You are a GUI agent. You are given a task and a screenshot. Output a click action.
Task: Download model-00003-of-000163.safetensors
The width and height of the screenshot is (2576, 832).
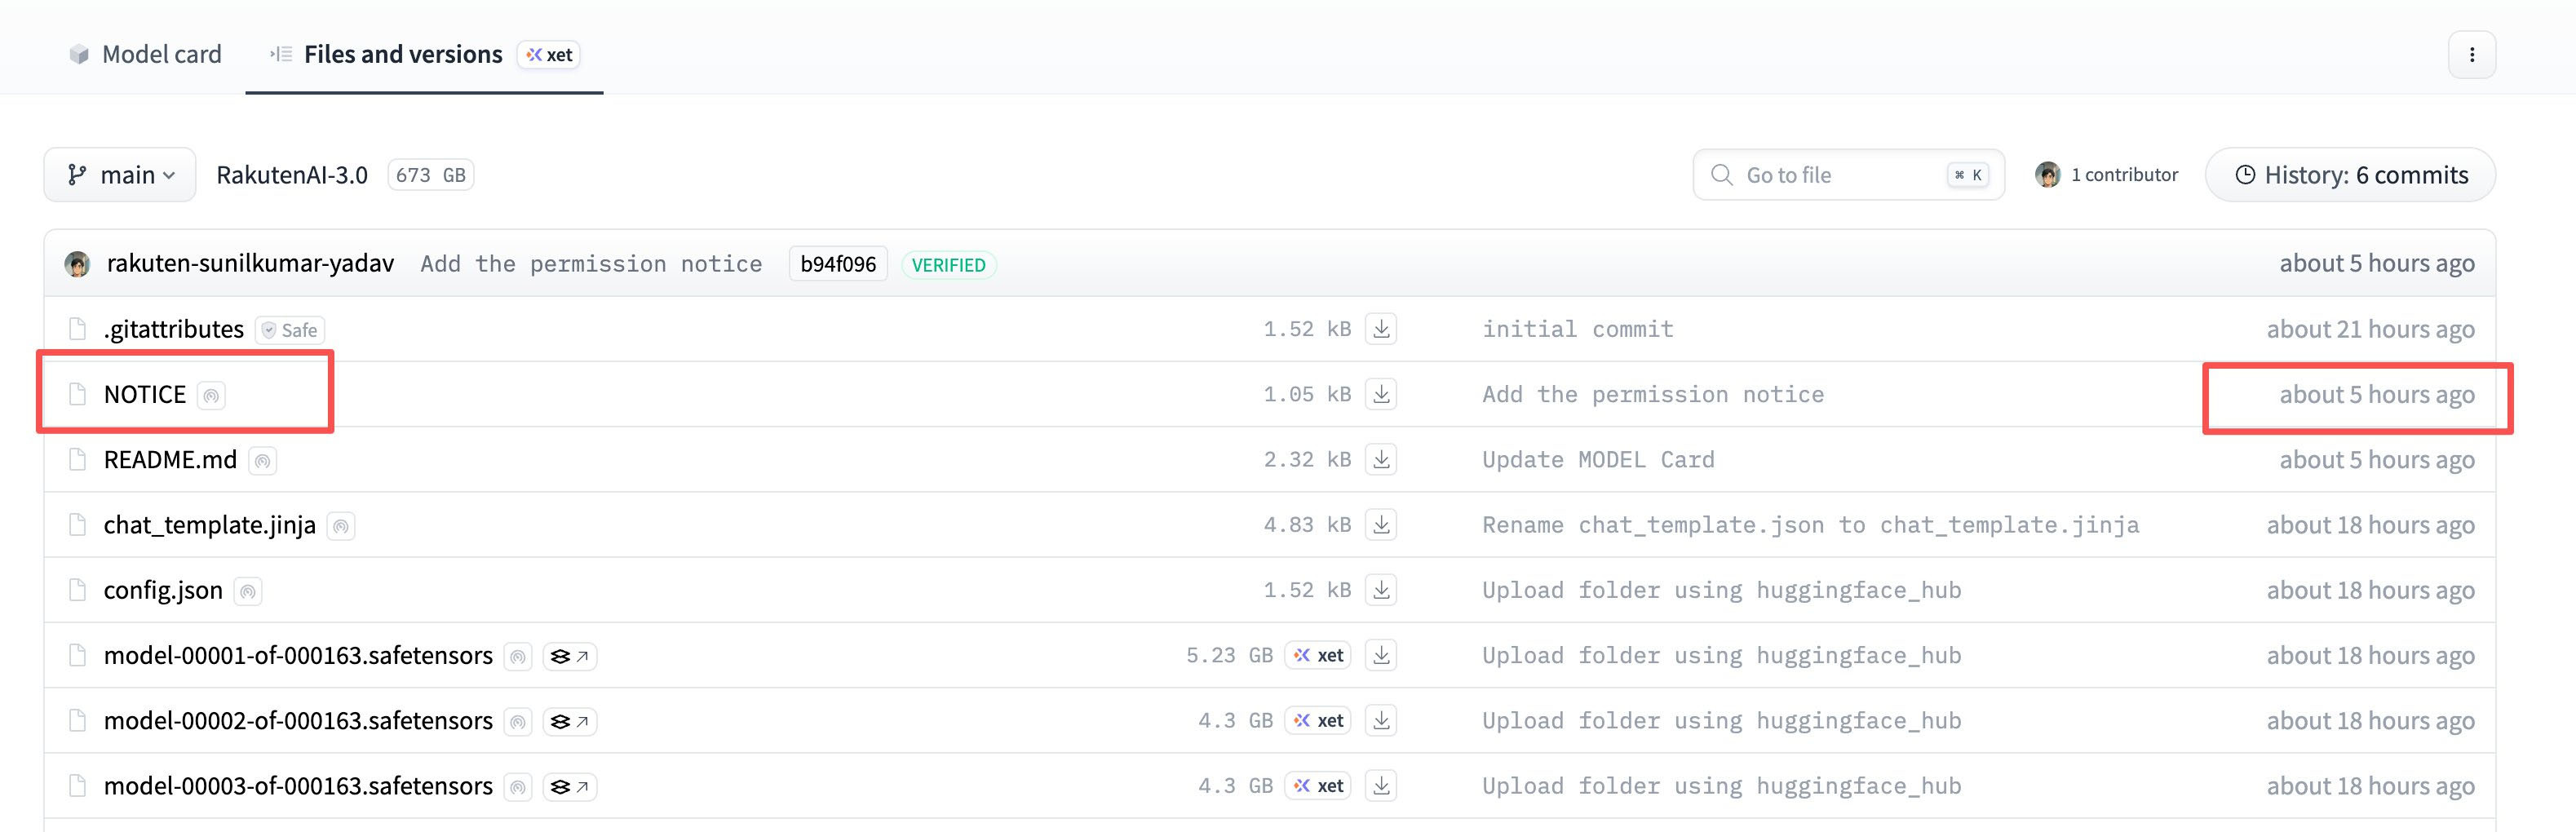click(1381, 786)
